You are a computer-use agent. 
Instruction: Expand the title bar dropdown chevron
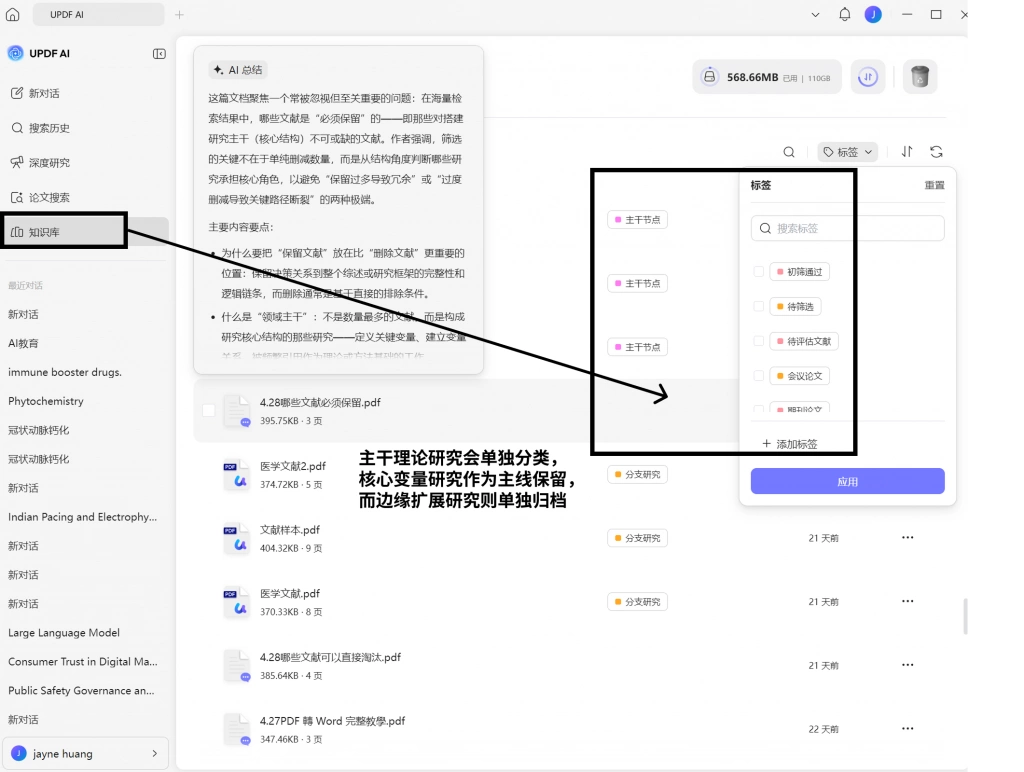pyautogui.click(x=815, y=14)
